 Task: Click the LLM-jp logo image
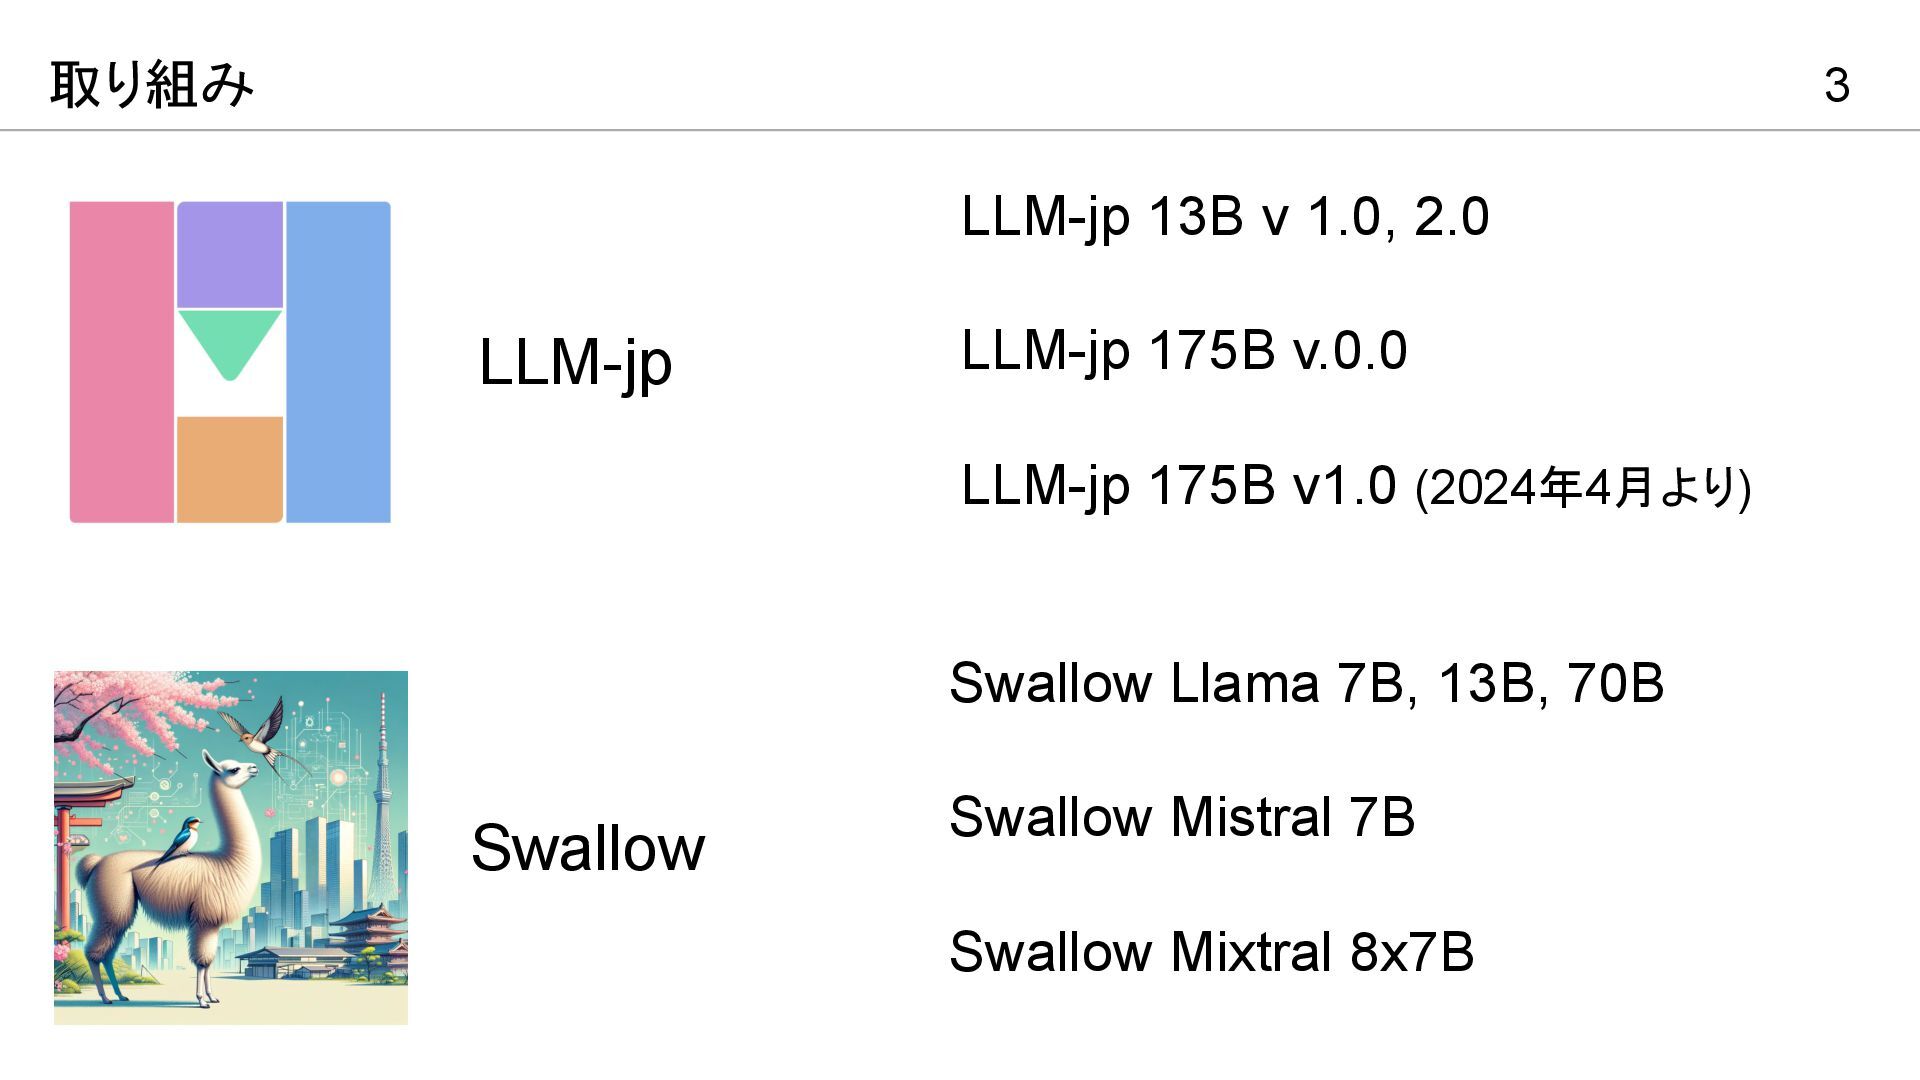click(x=230, y=362)
